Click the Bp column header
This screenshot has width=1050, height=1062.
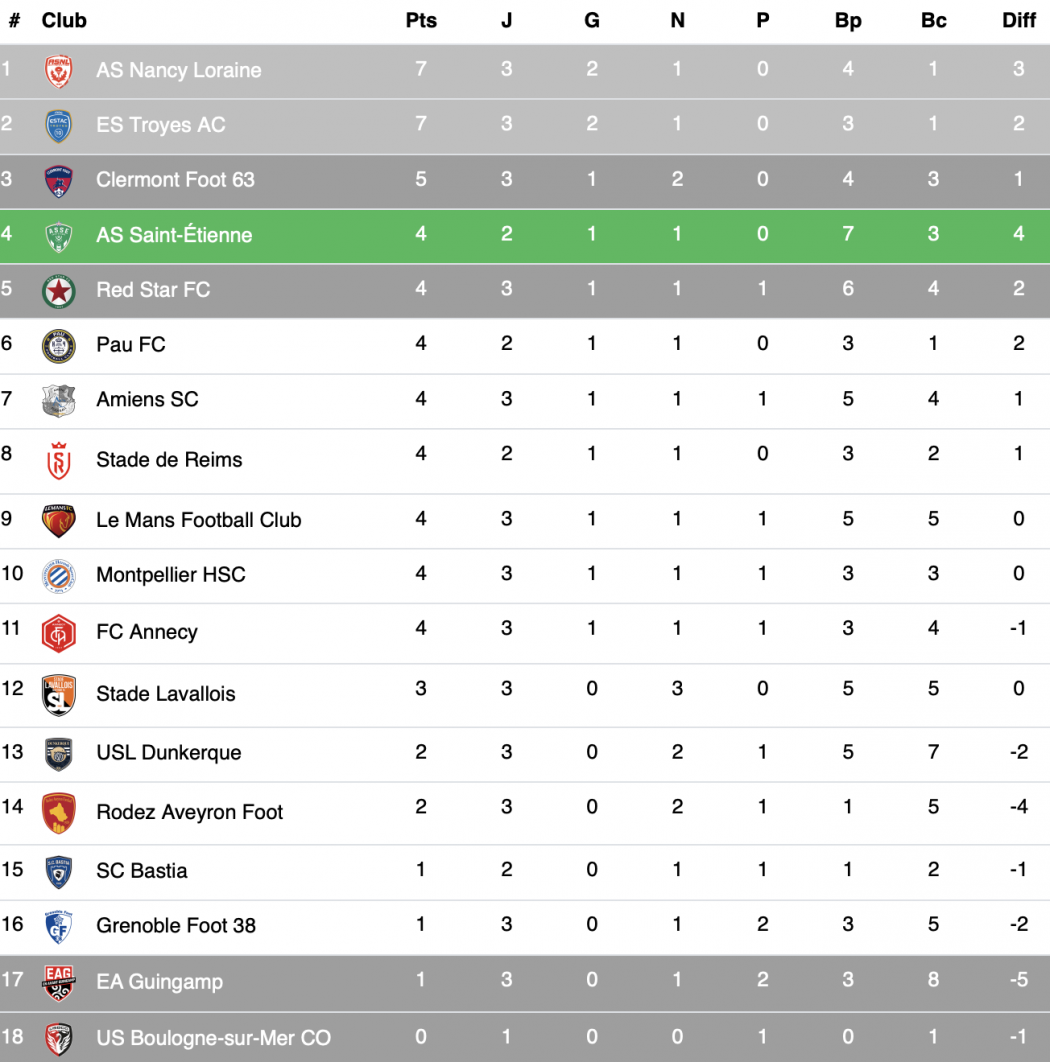847,20
